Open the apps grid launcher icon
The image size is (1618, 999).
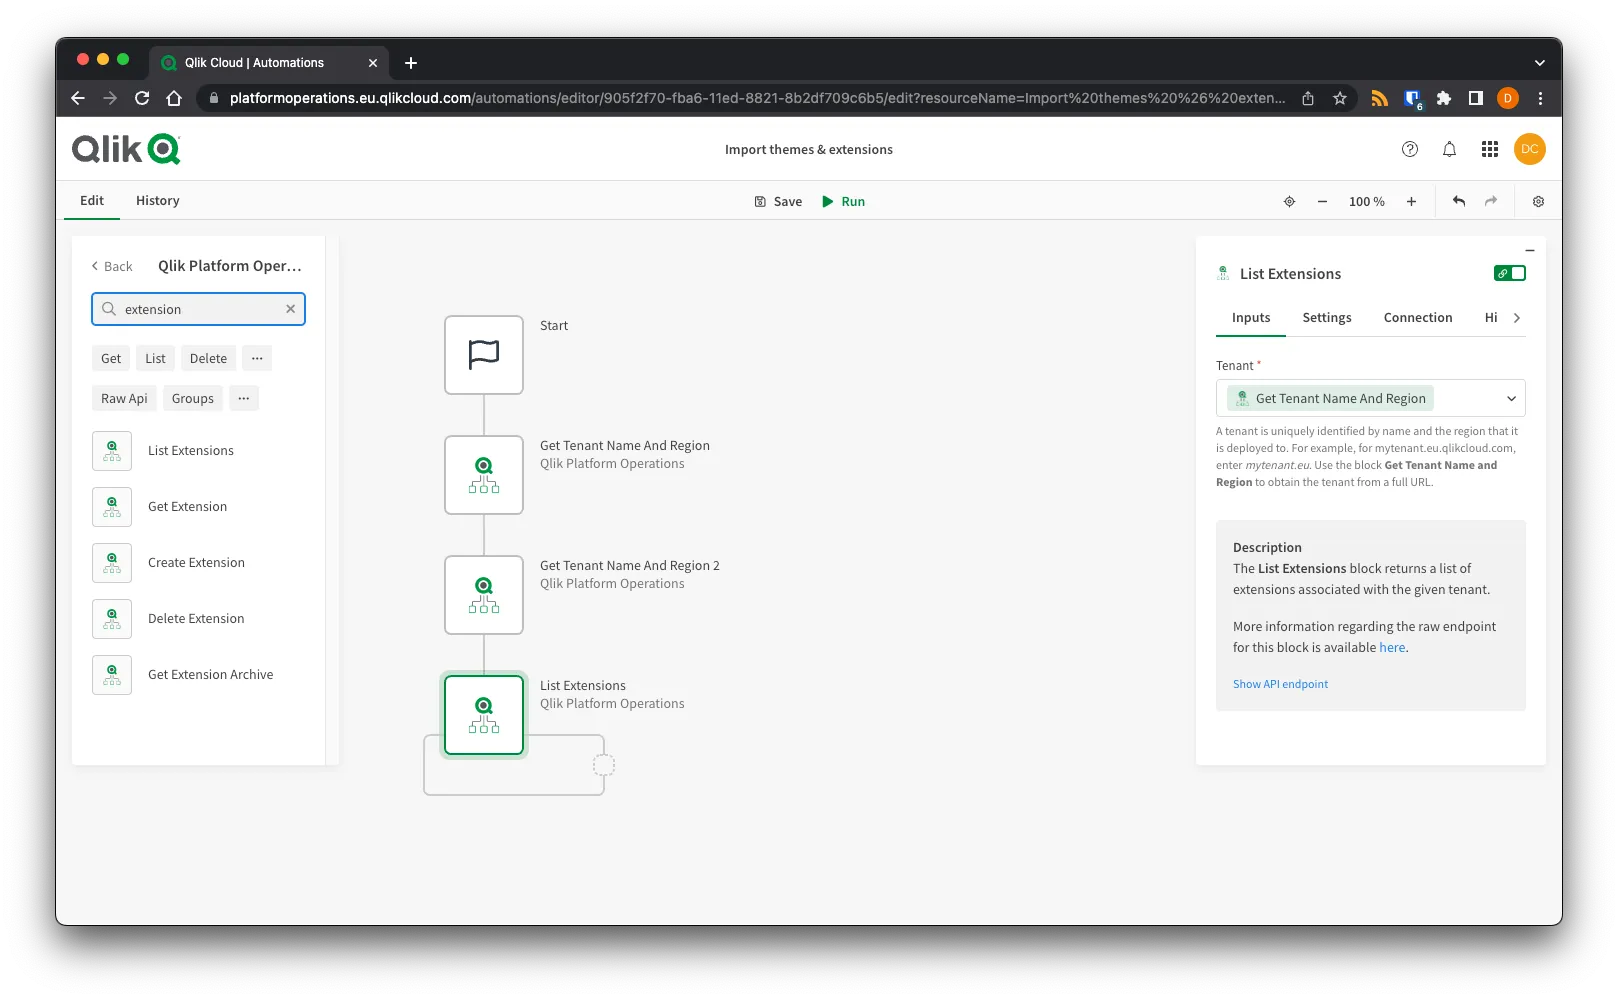(1489, 149)
